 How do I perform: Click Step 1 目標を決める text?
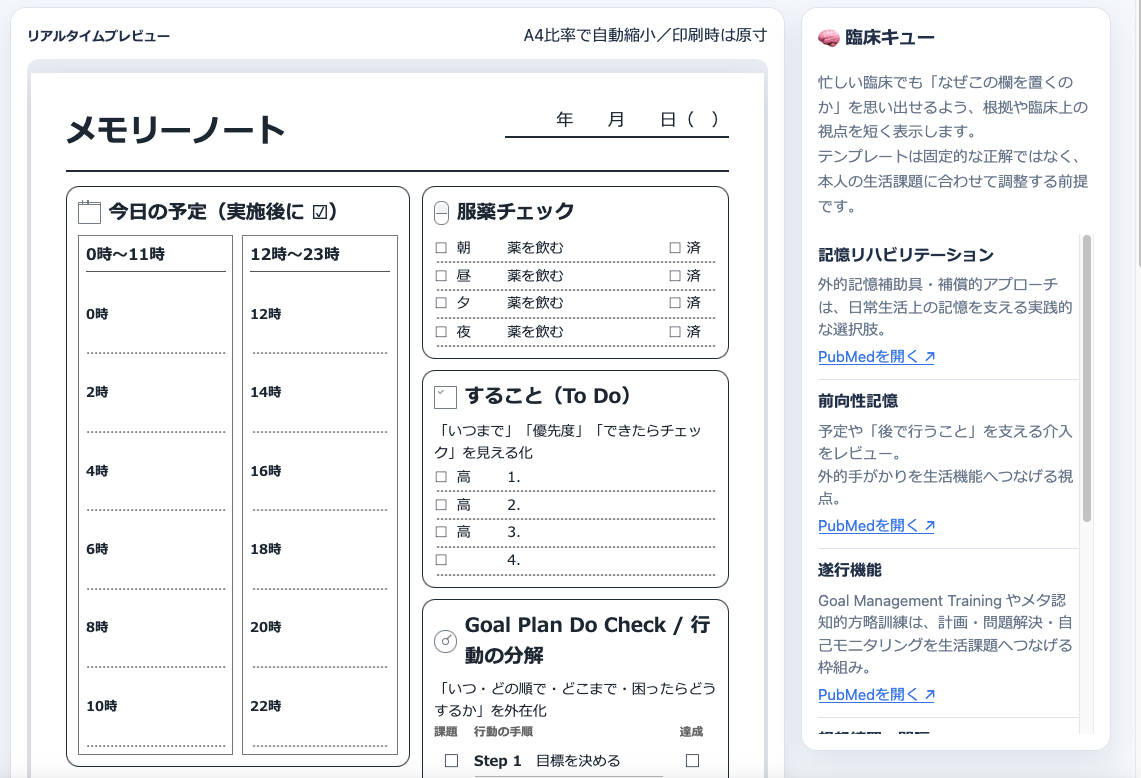[x=547, y=761]
